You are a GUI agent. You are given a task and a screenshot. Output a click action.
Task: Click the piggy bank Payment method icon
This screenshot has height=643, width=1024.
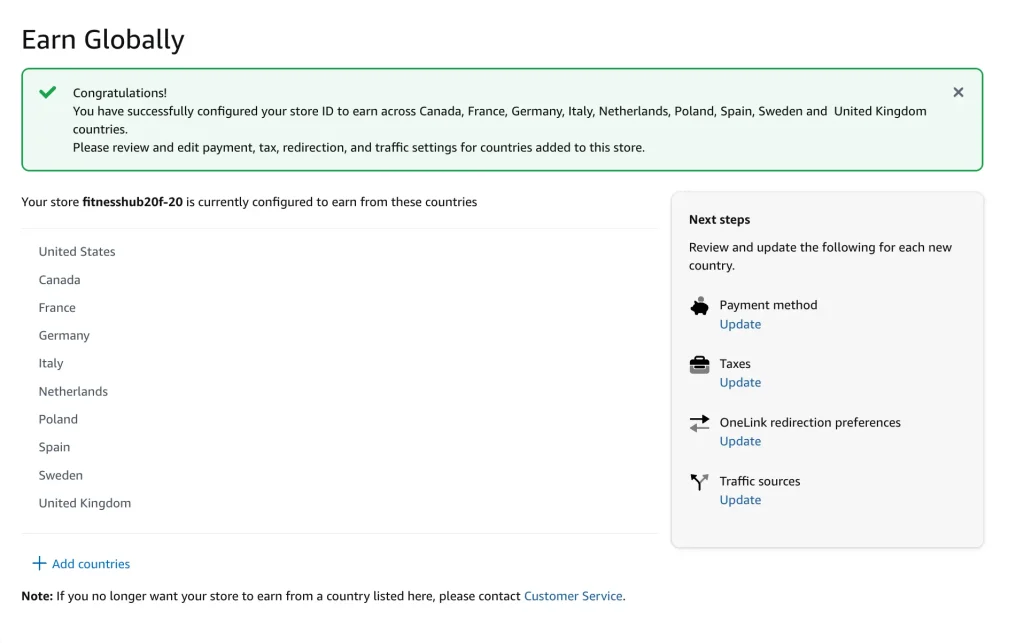click(x=699, y=306)
